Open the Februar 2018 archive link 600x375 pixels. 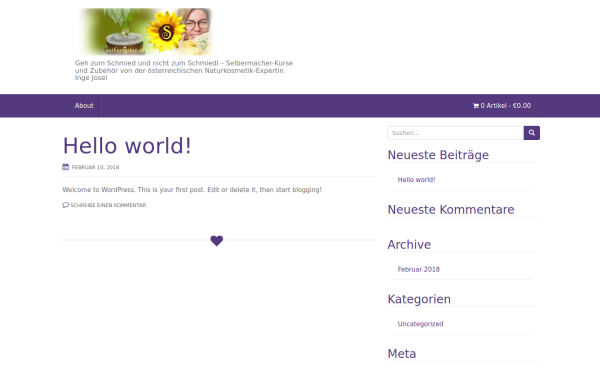click(419, 269)
